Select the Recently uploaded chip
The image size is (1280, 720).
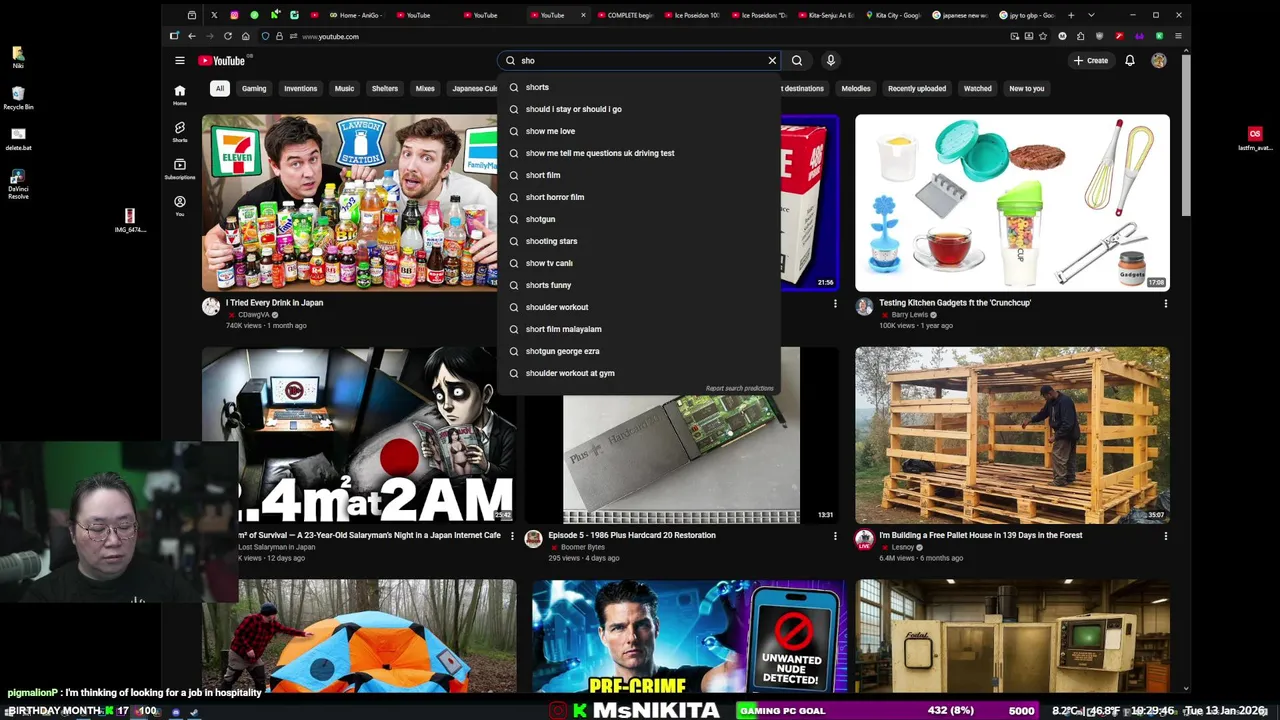(x=917, y=88)
